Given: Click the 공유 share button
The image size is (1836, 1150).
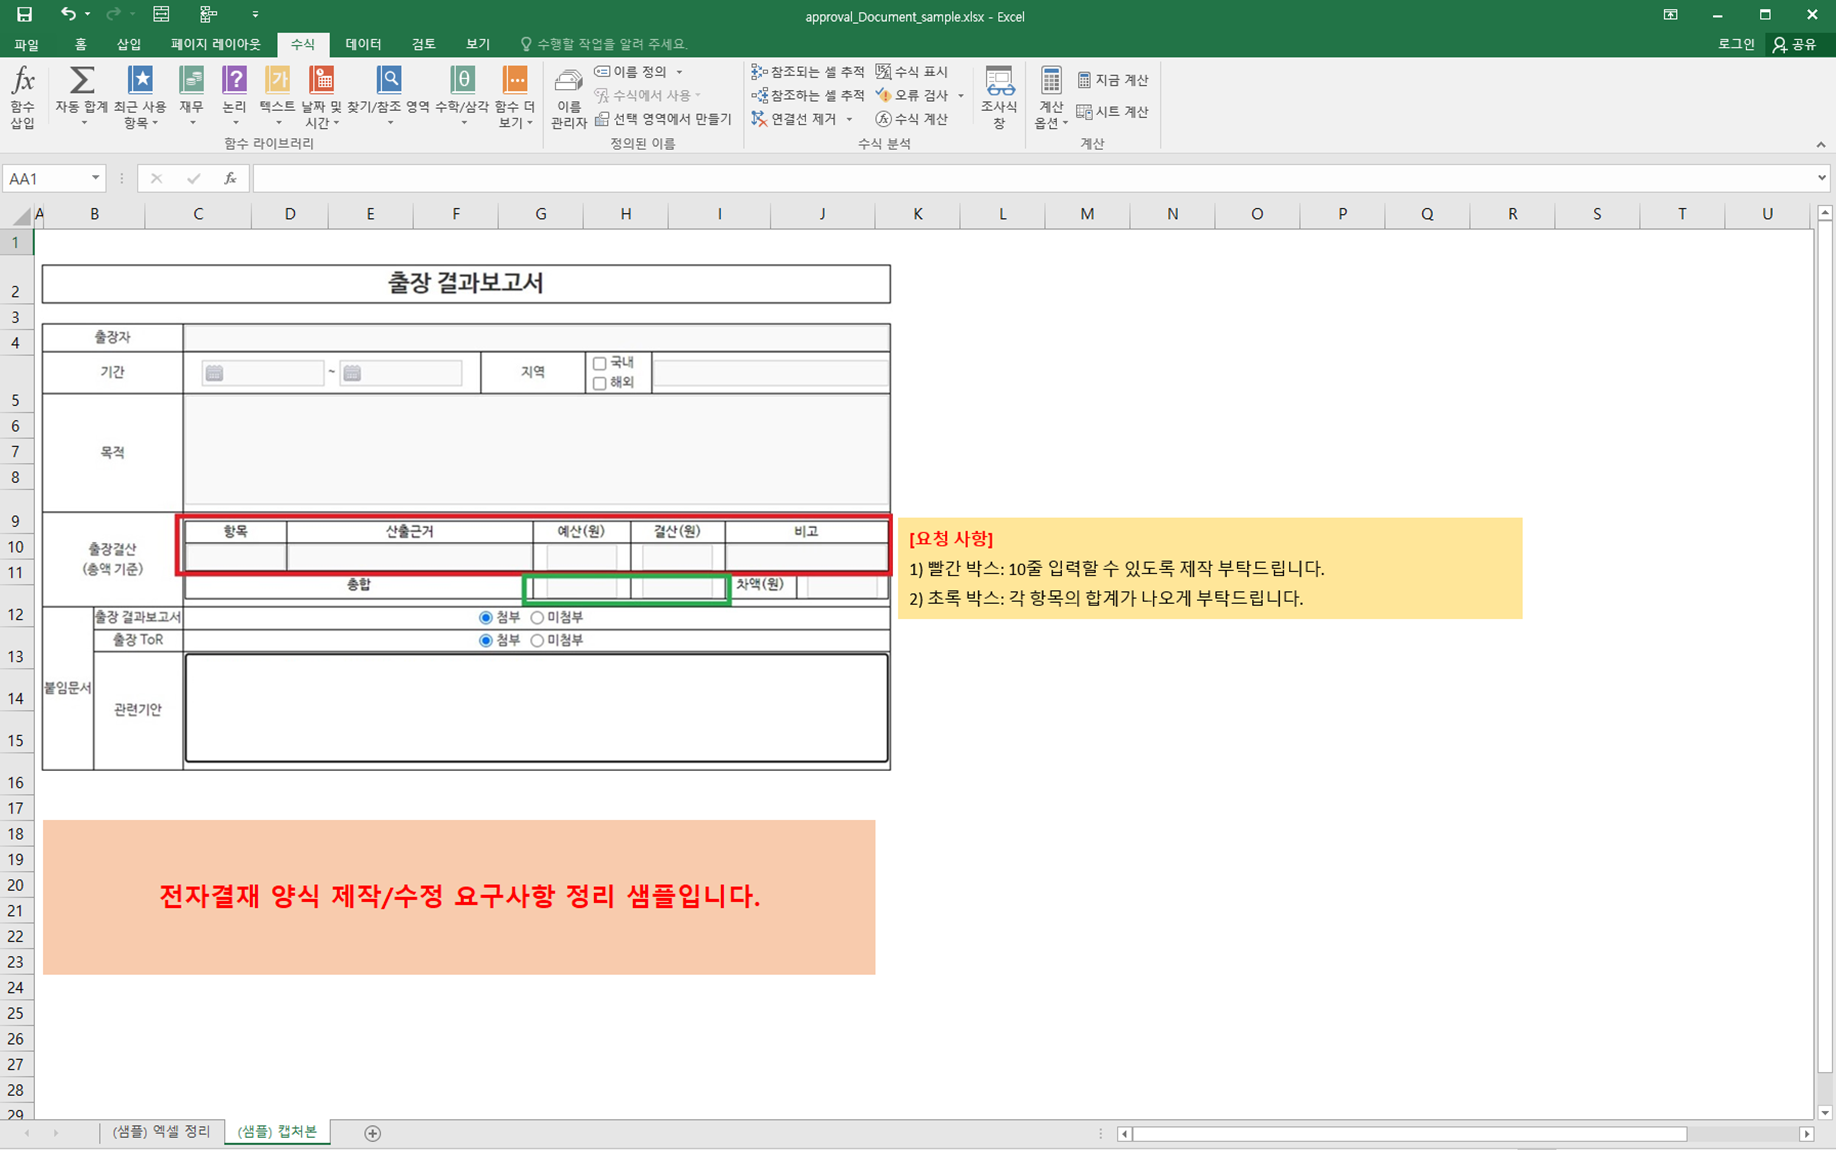Looking at the screenshot, I should pyautogui.click(x=1795, y=44).
